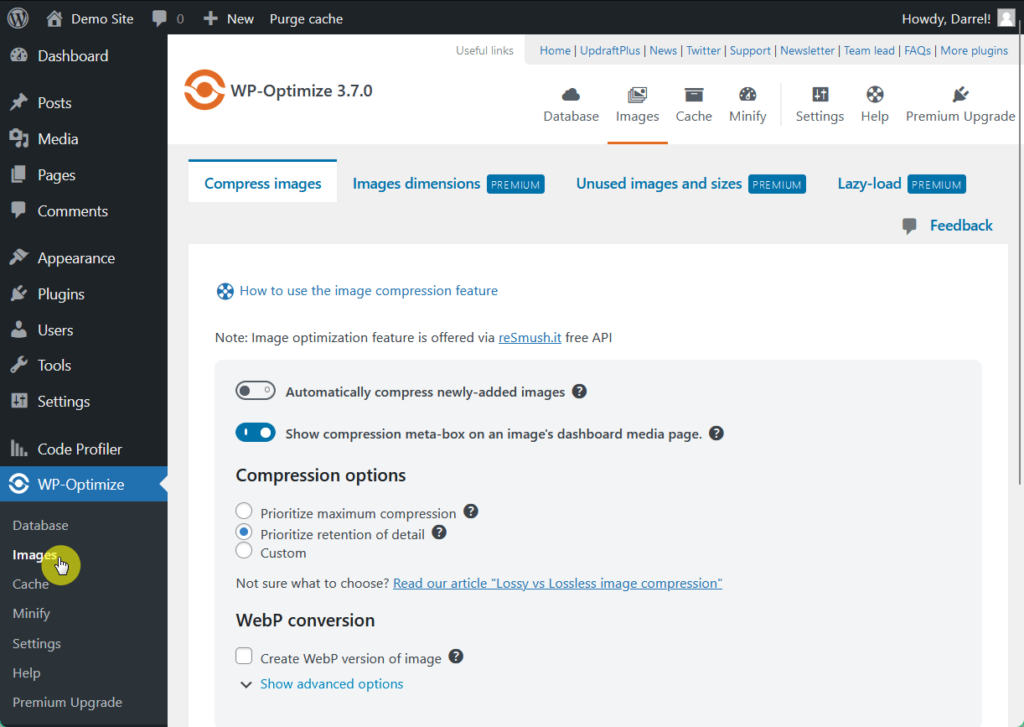
Task: Click the WordPress logo in admin bar
Action: coord(18,18)
